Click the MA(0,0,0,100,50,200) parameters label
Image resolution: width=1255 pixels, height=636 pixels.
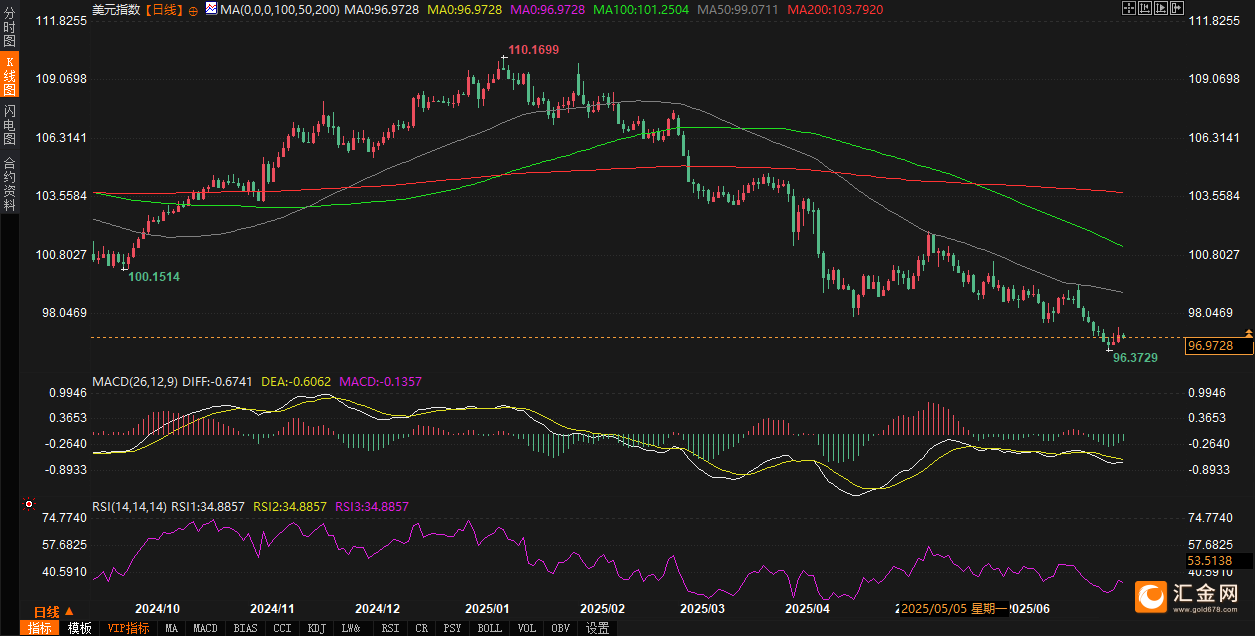click(x=279, y=10)
